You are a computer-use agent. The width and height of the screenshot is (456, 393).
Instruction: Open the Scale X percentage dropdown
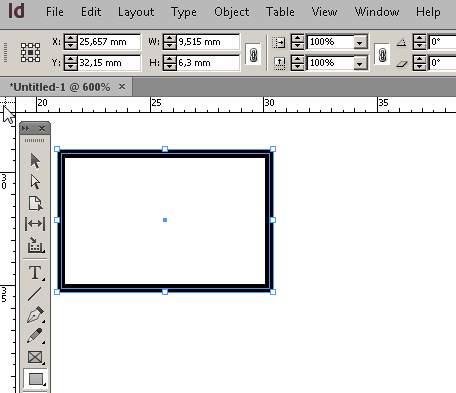pos(360,43)
